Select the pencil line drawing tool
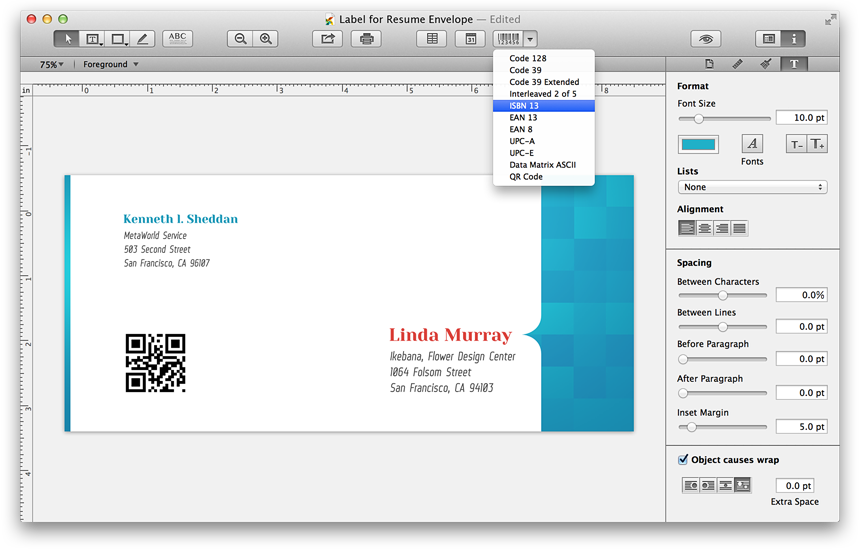The width and height of the screenshot is (860, 550). pos(142,39)
